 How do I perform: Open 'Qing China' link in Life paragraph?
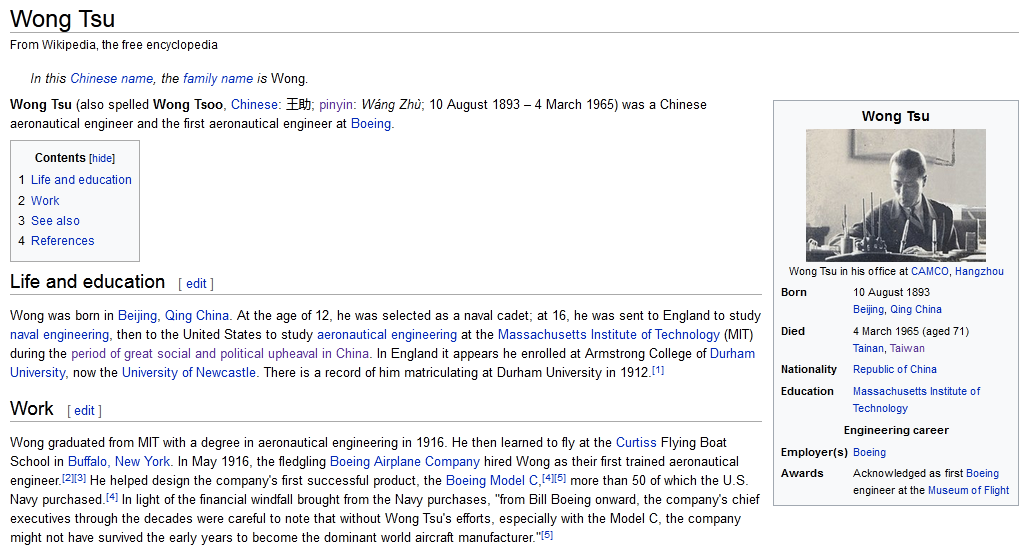click(x=197, y=316)
